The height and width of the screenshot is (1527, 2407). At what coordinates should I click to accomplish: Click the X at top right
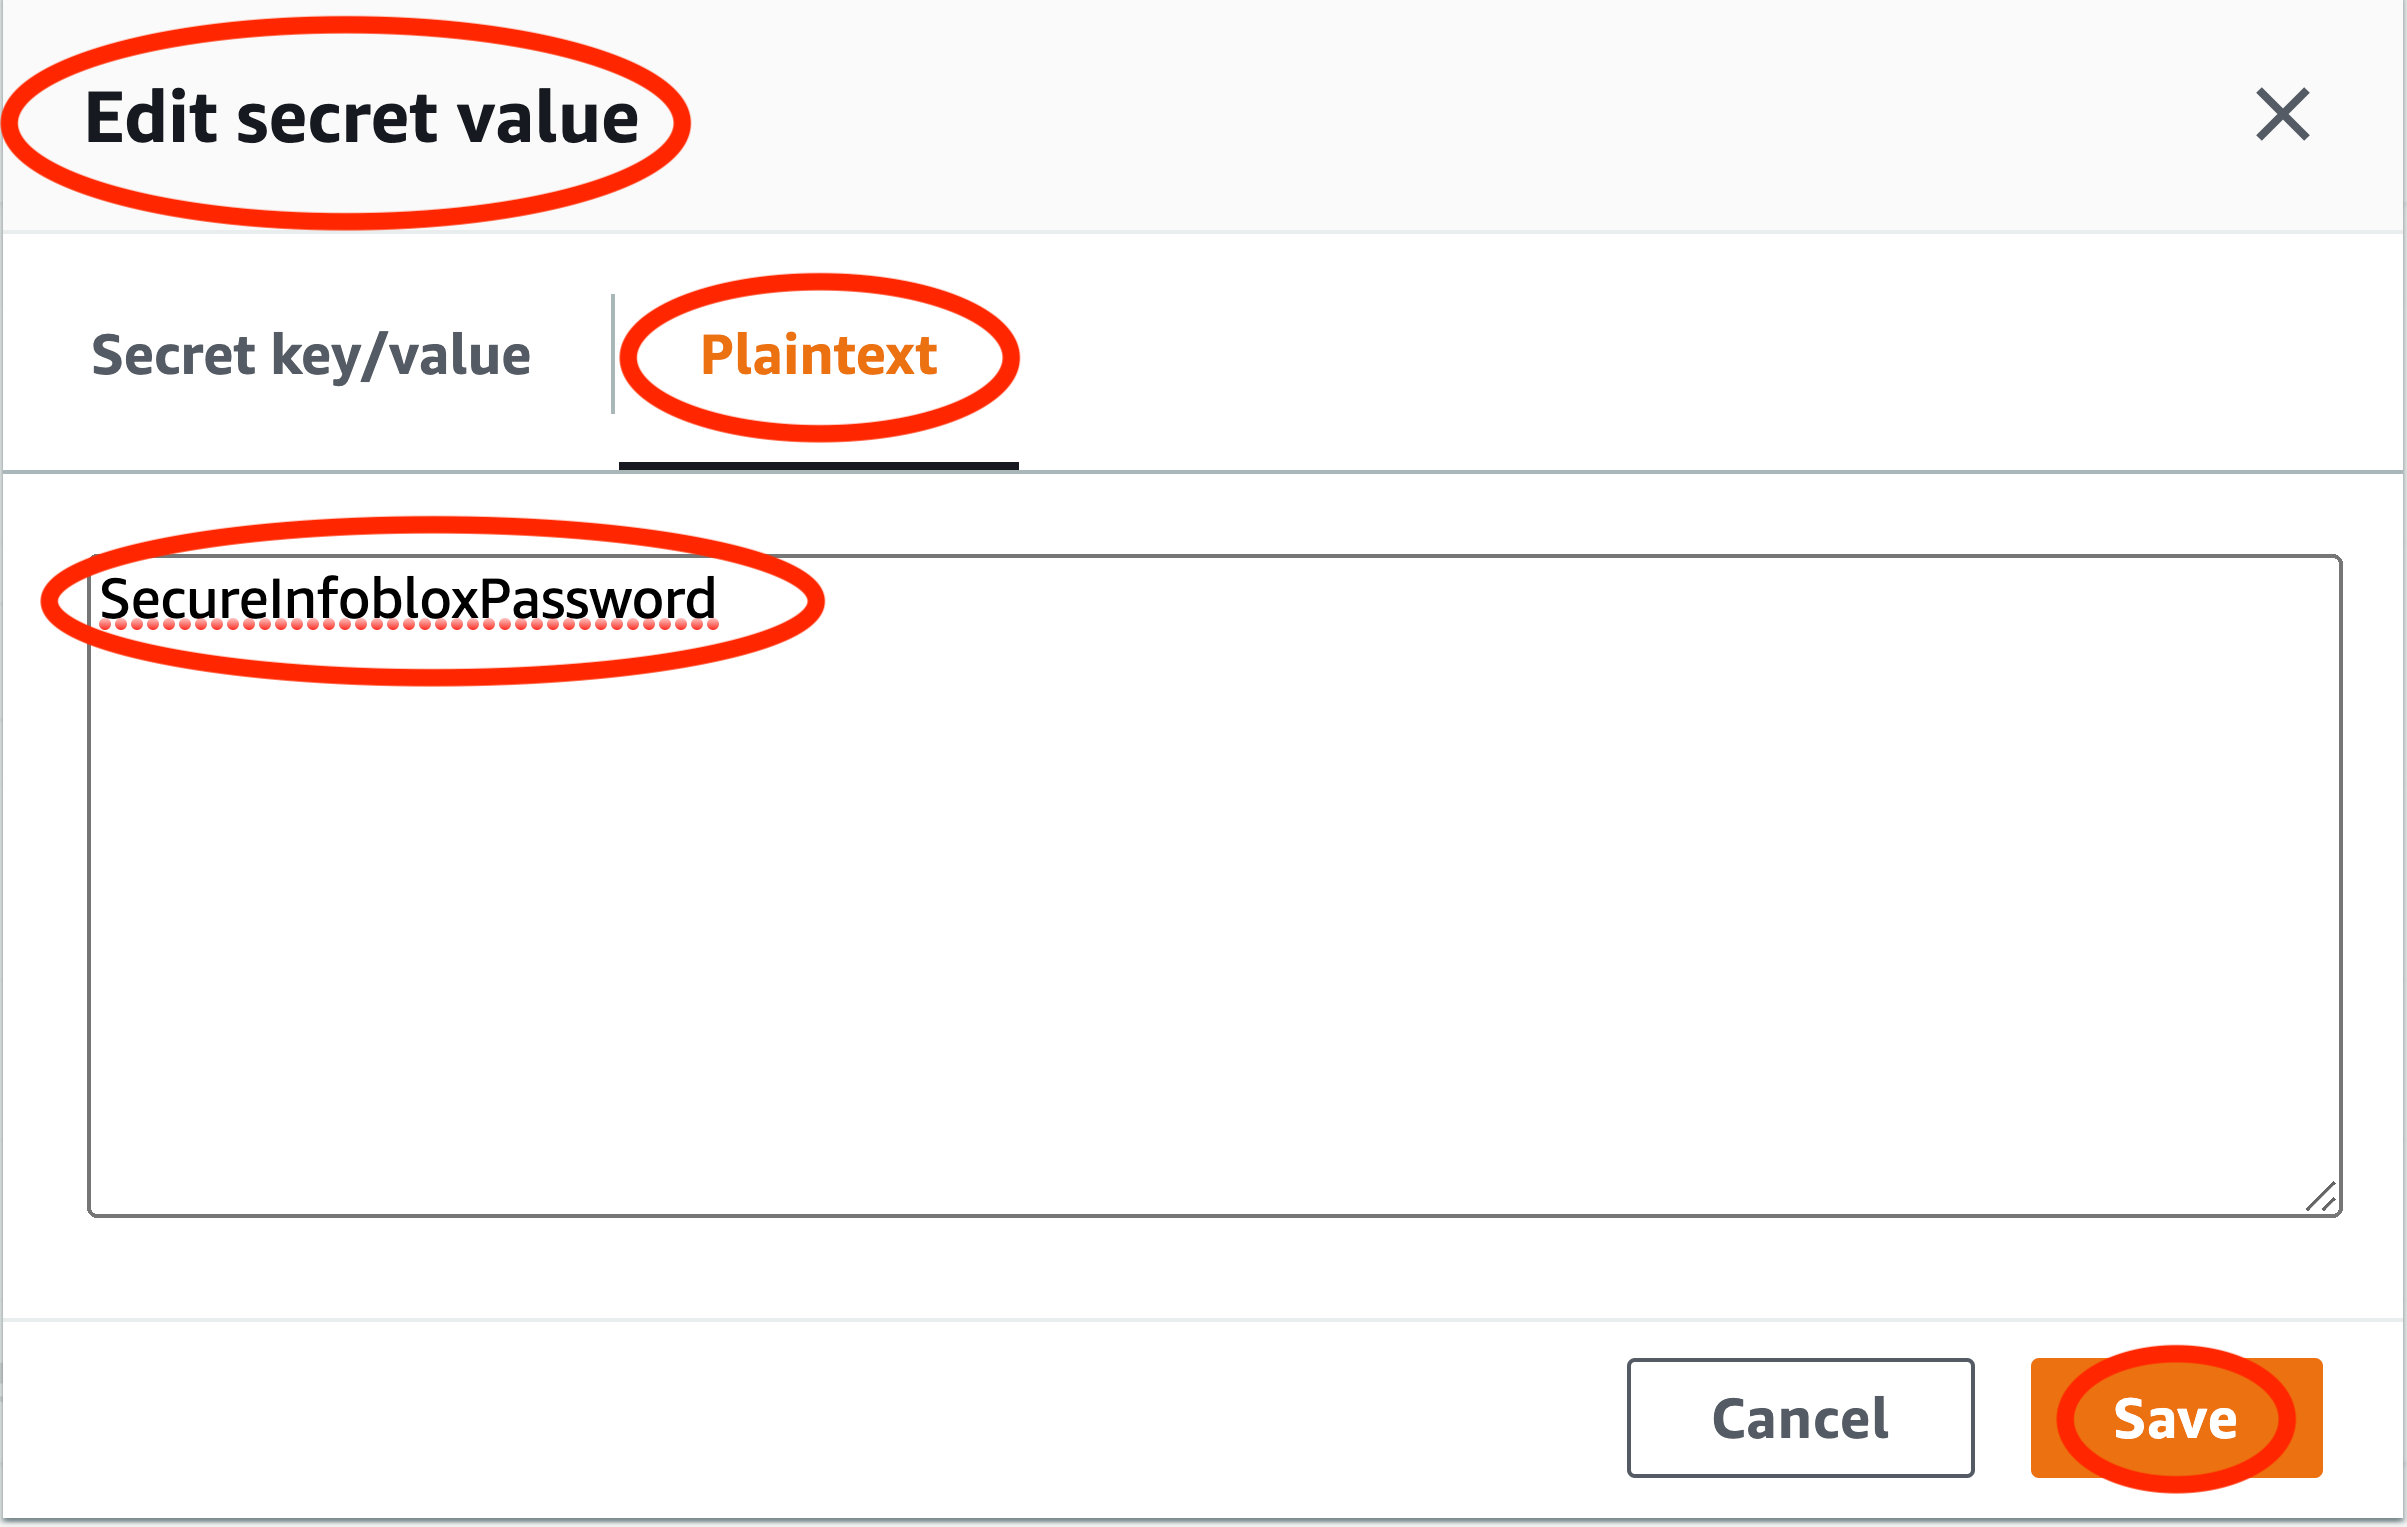[2282, 114]
